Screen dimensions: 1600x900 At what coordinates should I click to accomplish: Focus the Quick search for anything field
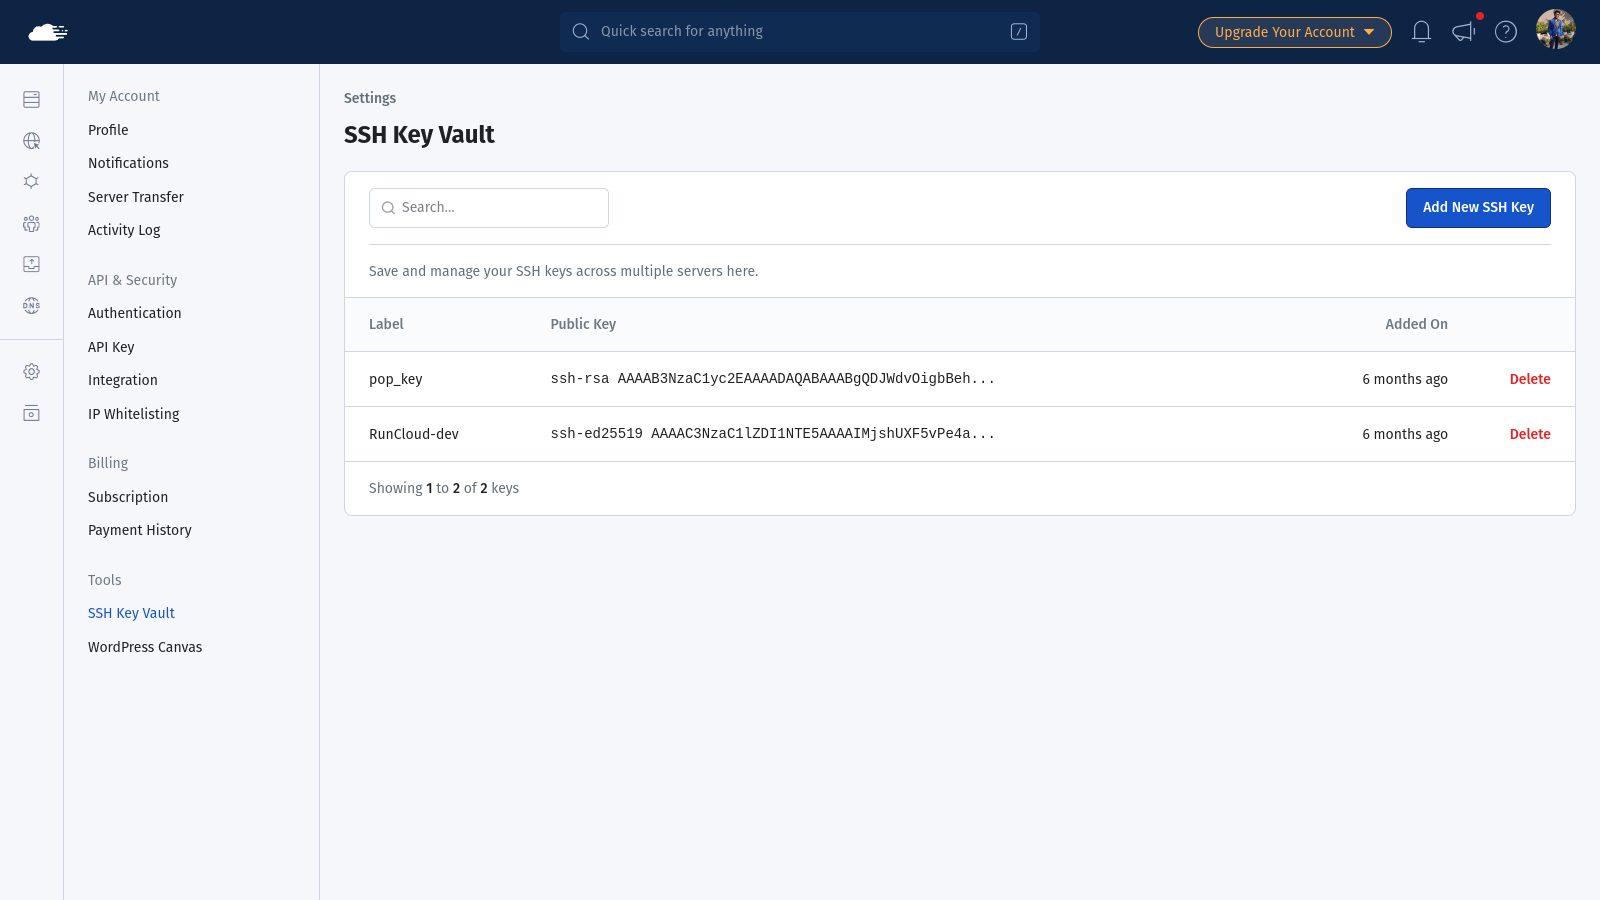pyautogui.click(x=800, y=32)
